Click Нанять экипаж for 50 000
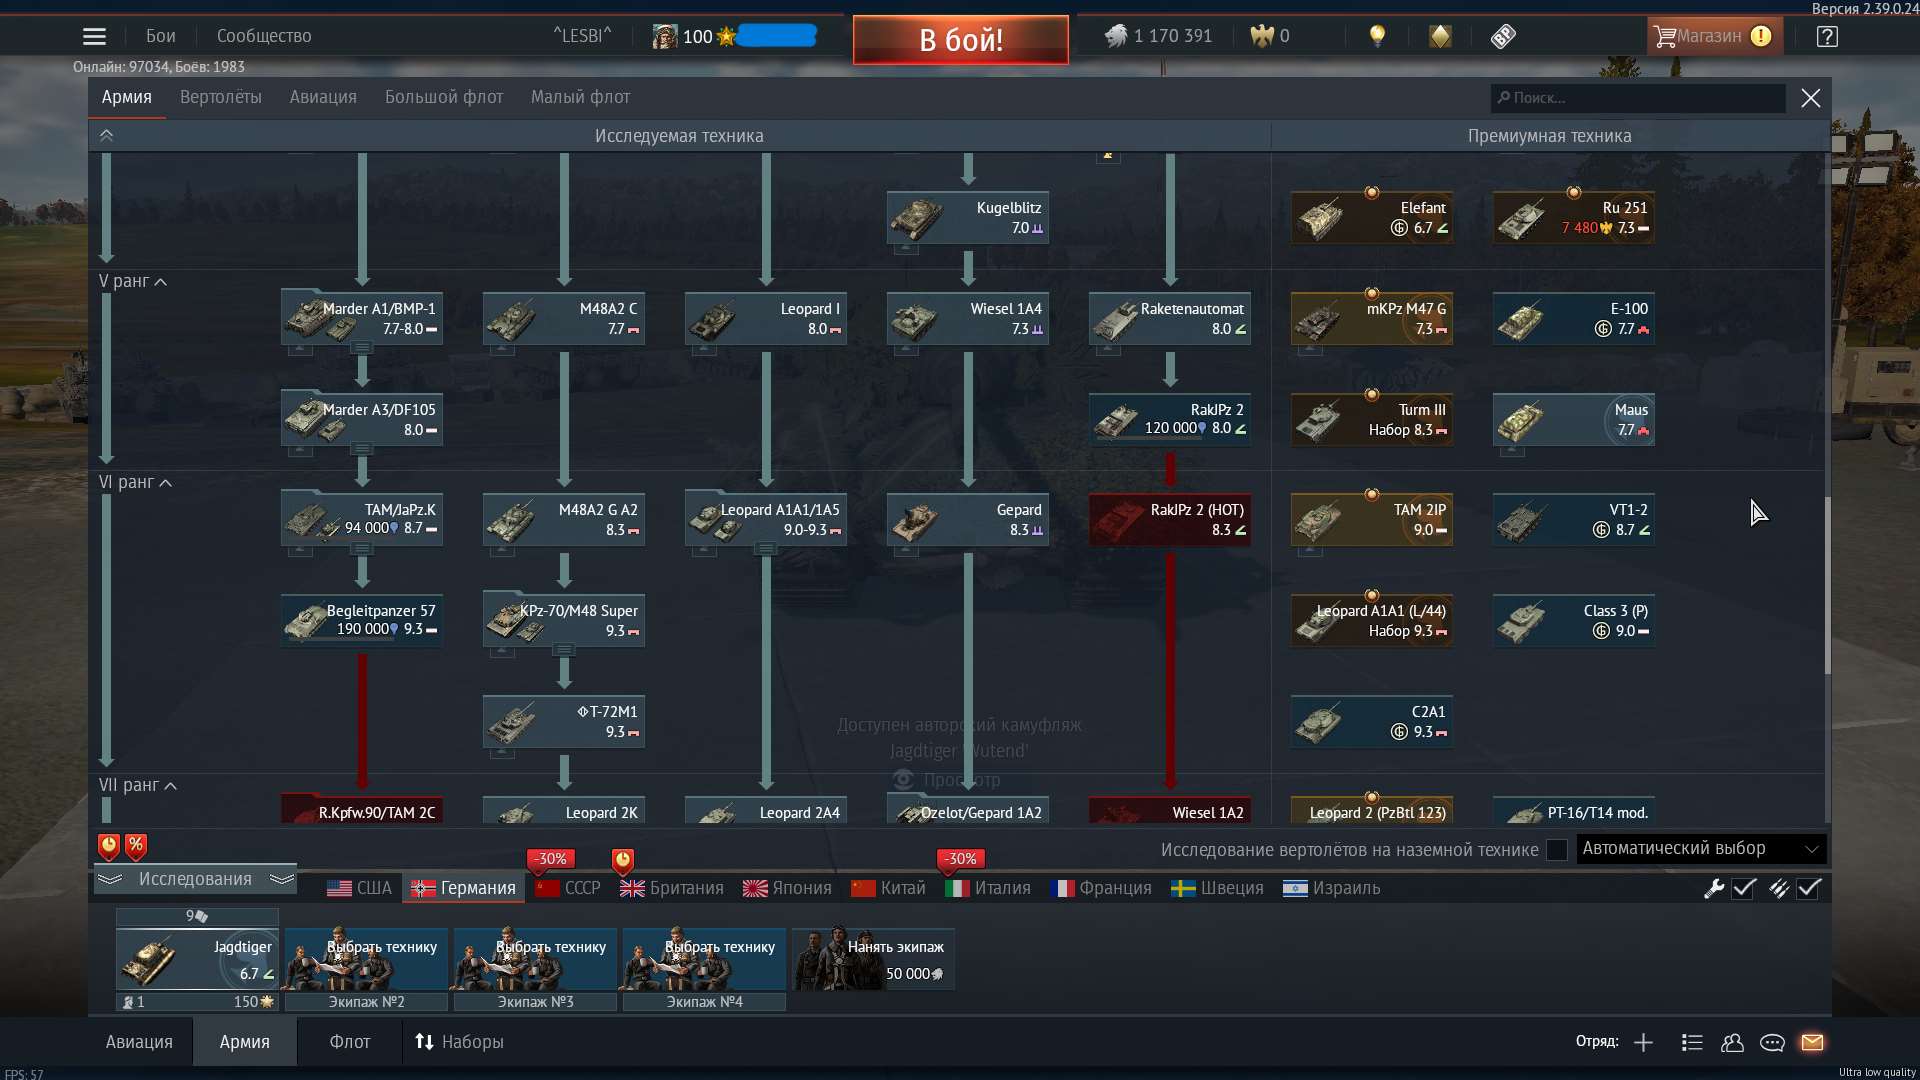Image resolution: width=1920 pixels, height=1080 pixels. [x=873, y=959]
